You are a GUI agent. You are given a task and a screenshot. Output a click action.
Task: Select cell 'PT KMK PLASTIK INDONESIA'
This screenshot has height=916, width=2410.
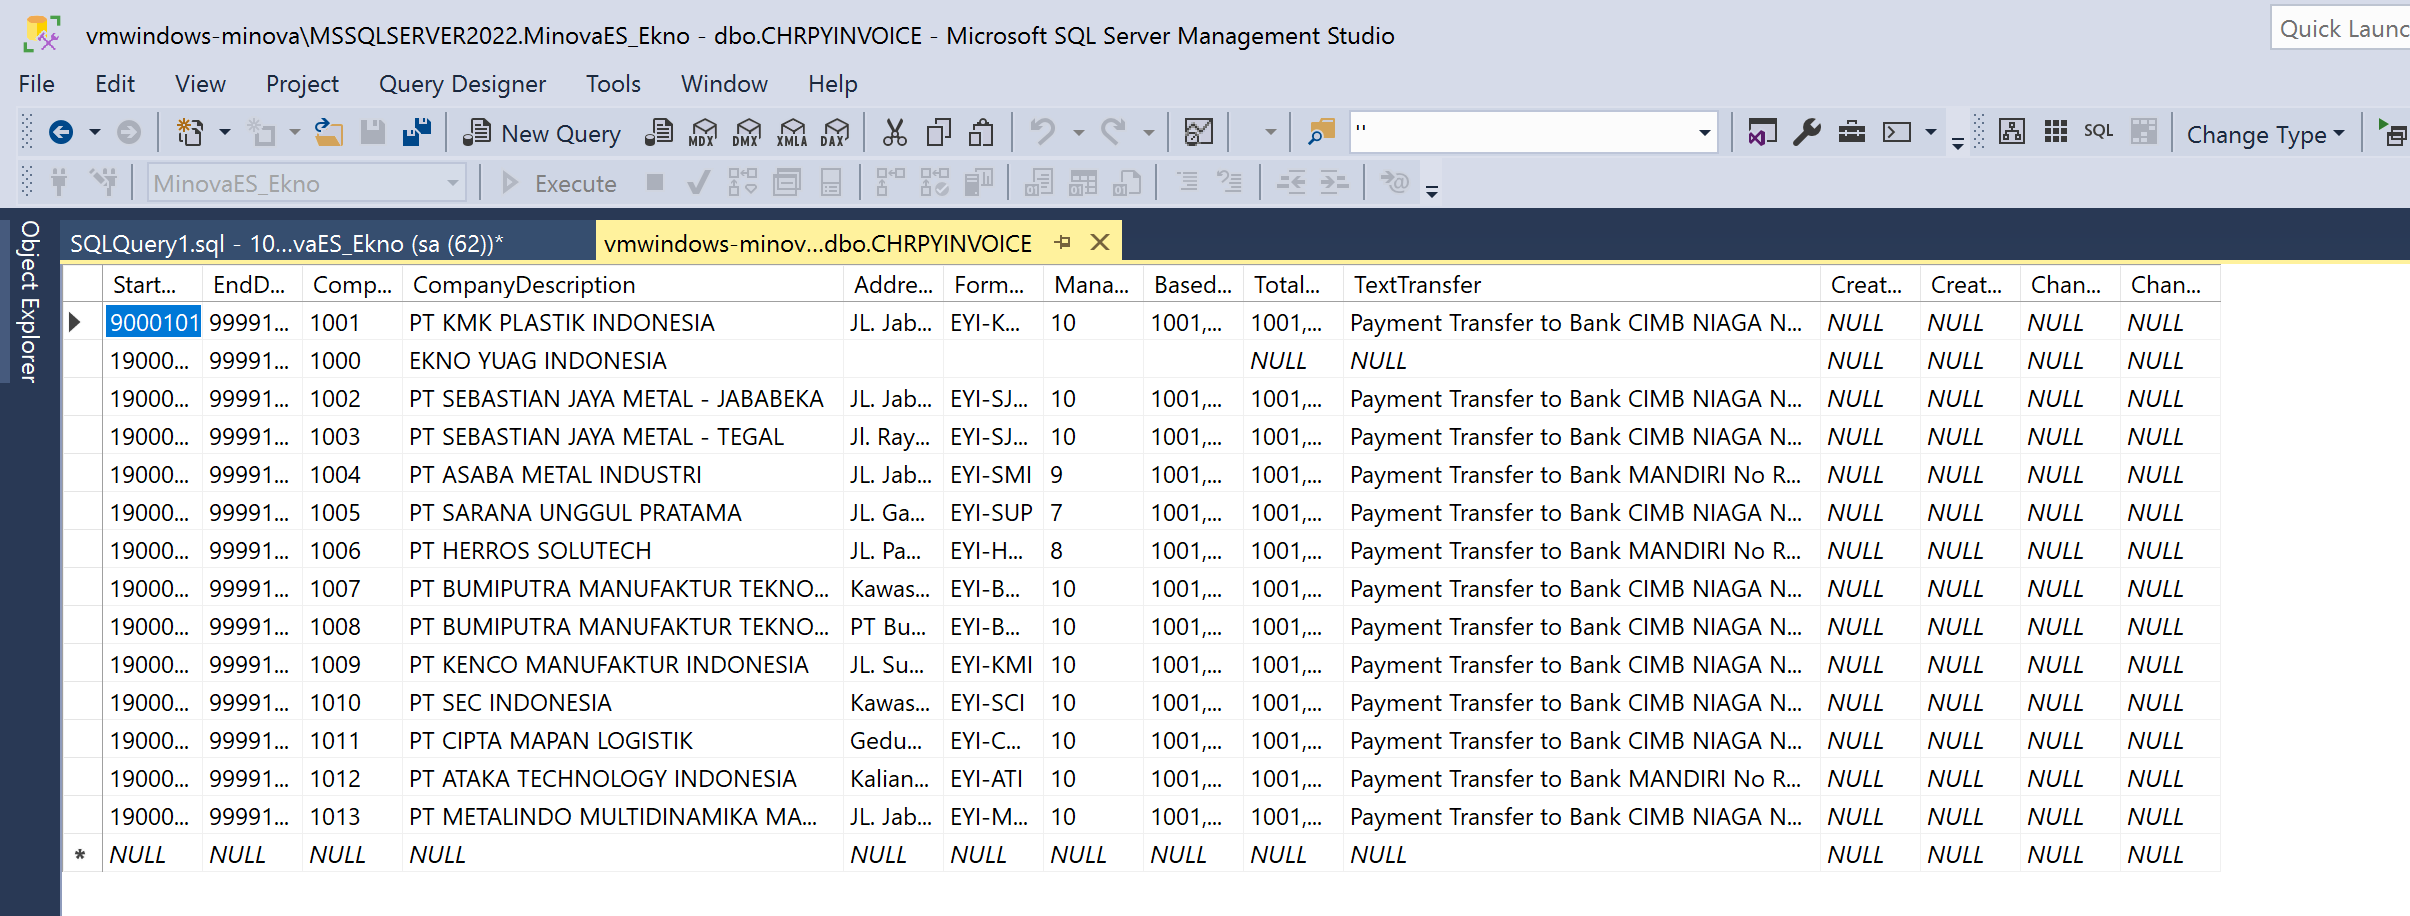[x=623, y=323]
